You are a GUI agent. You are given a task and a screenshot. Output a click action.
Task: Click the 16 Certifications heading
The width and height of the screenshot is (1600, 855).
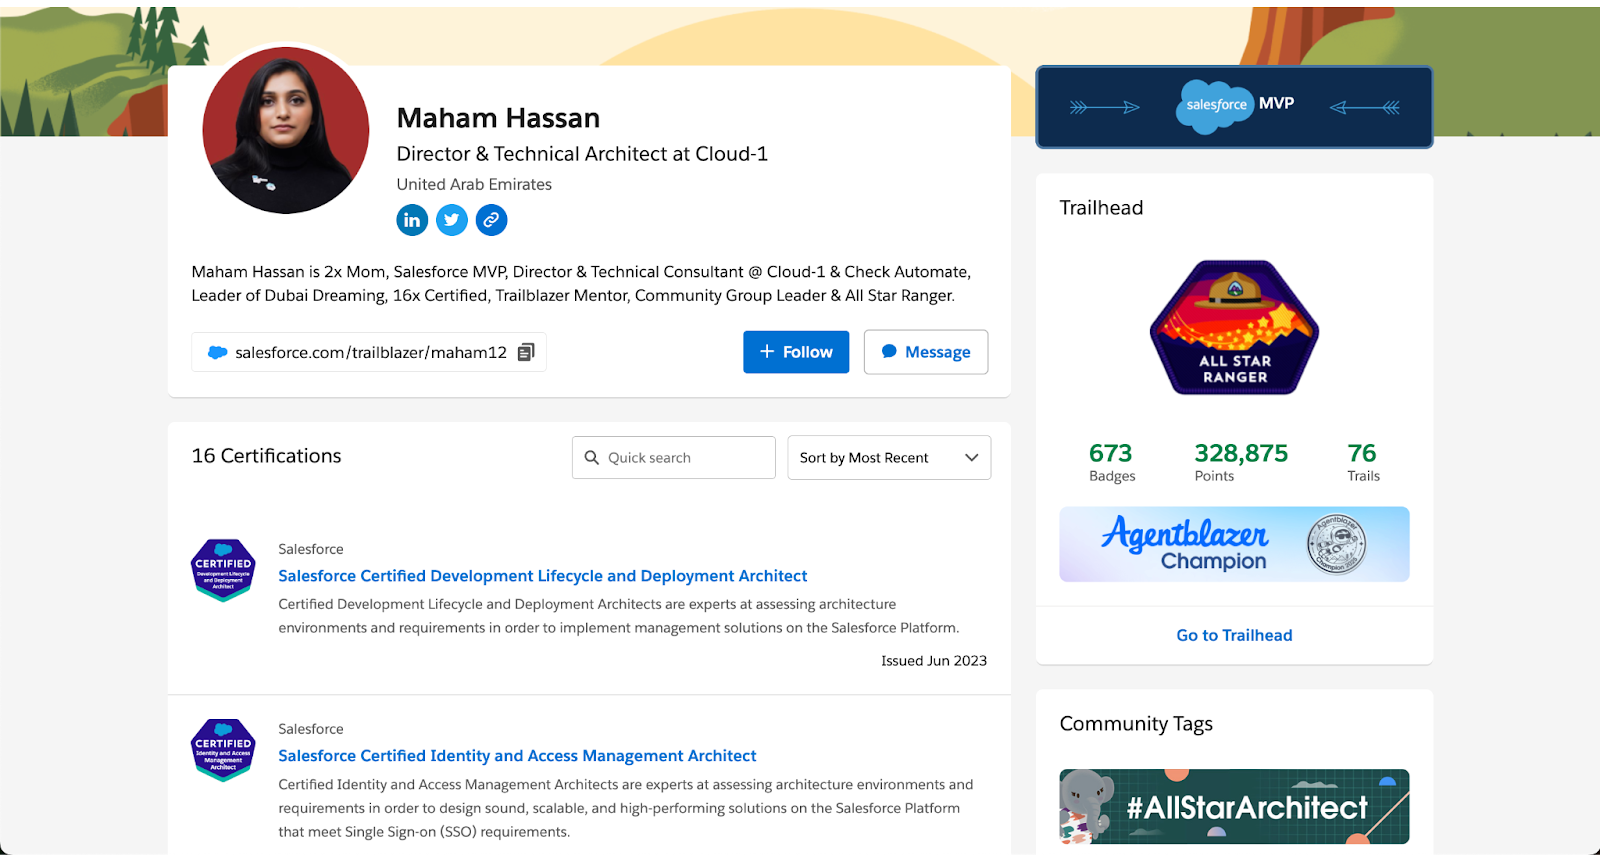pos(266,456)
